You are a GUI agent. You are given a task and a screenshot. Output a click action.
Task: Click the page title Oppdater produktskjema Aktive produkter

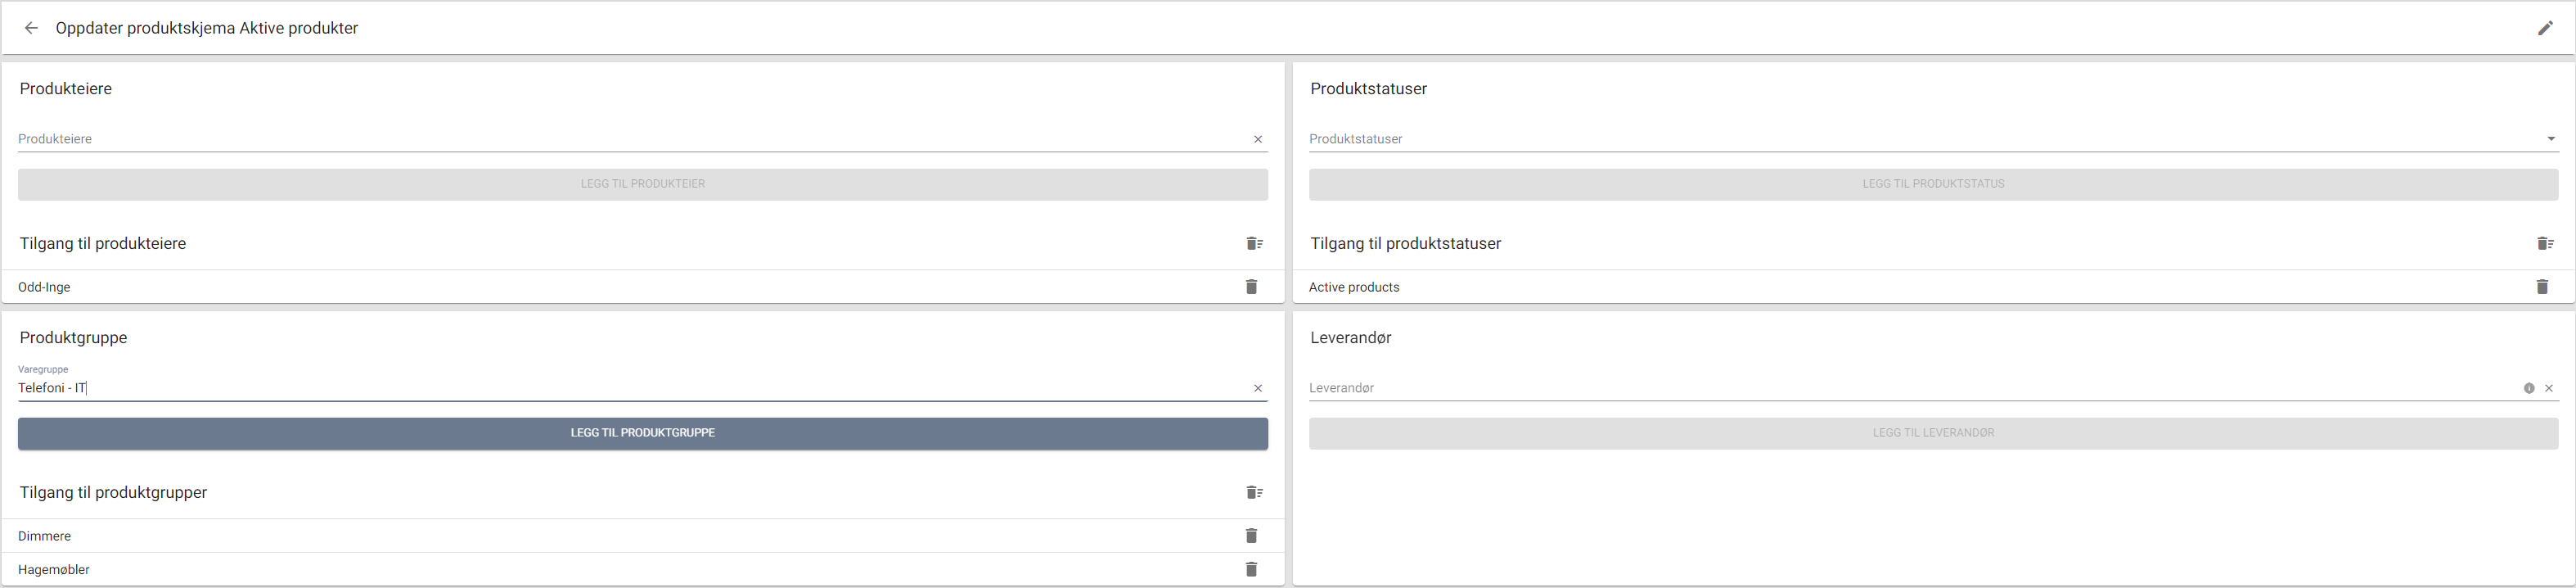207,28
